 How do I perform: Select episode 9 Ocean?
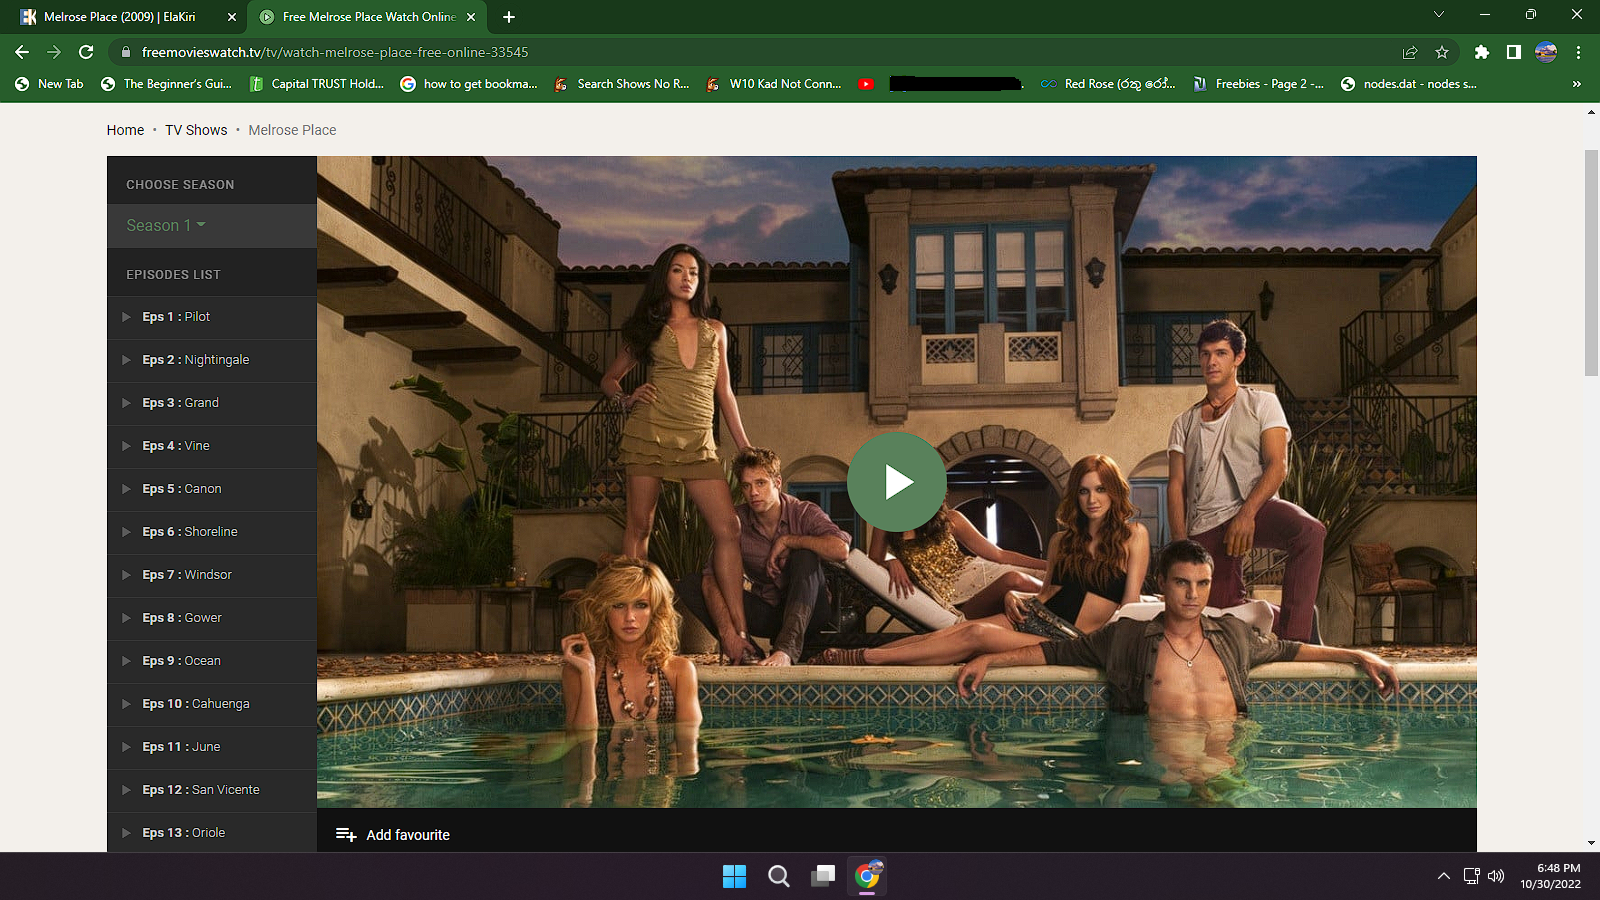[x=212, y=661]
